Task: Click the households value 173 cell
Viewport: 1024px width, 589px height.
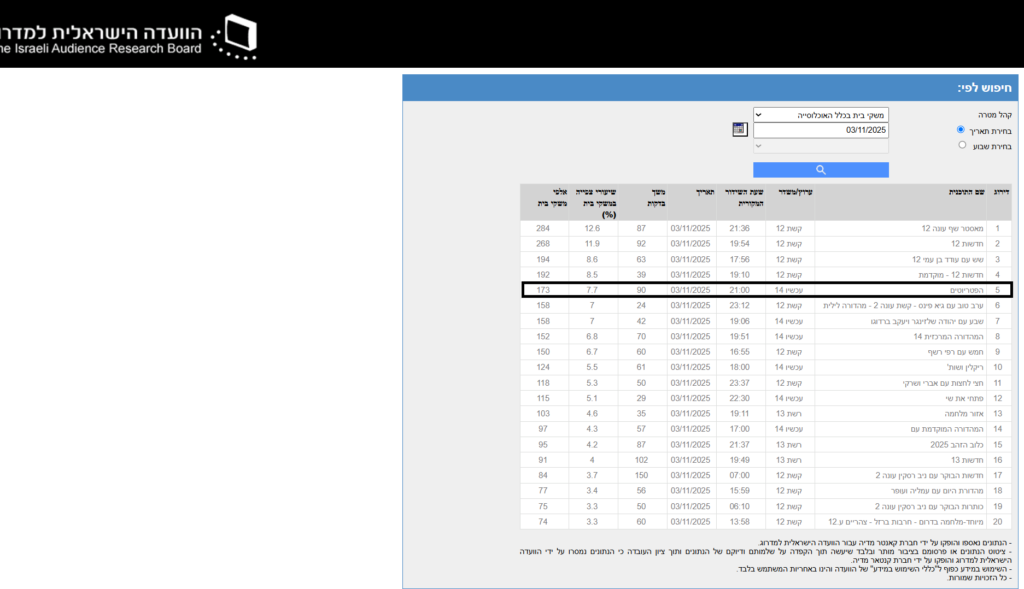Action: pos(543,290)
